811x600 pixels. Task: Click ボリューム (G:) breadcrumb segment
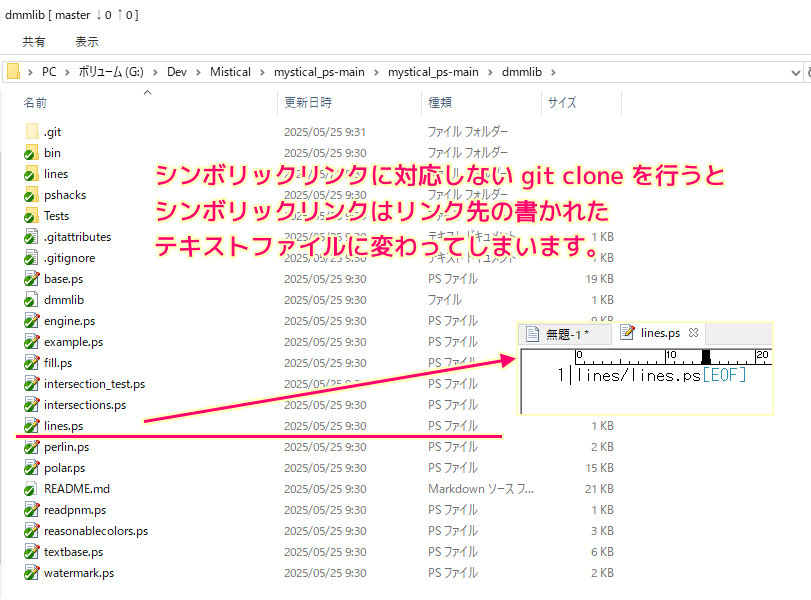(x=111, y=72)
